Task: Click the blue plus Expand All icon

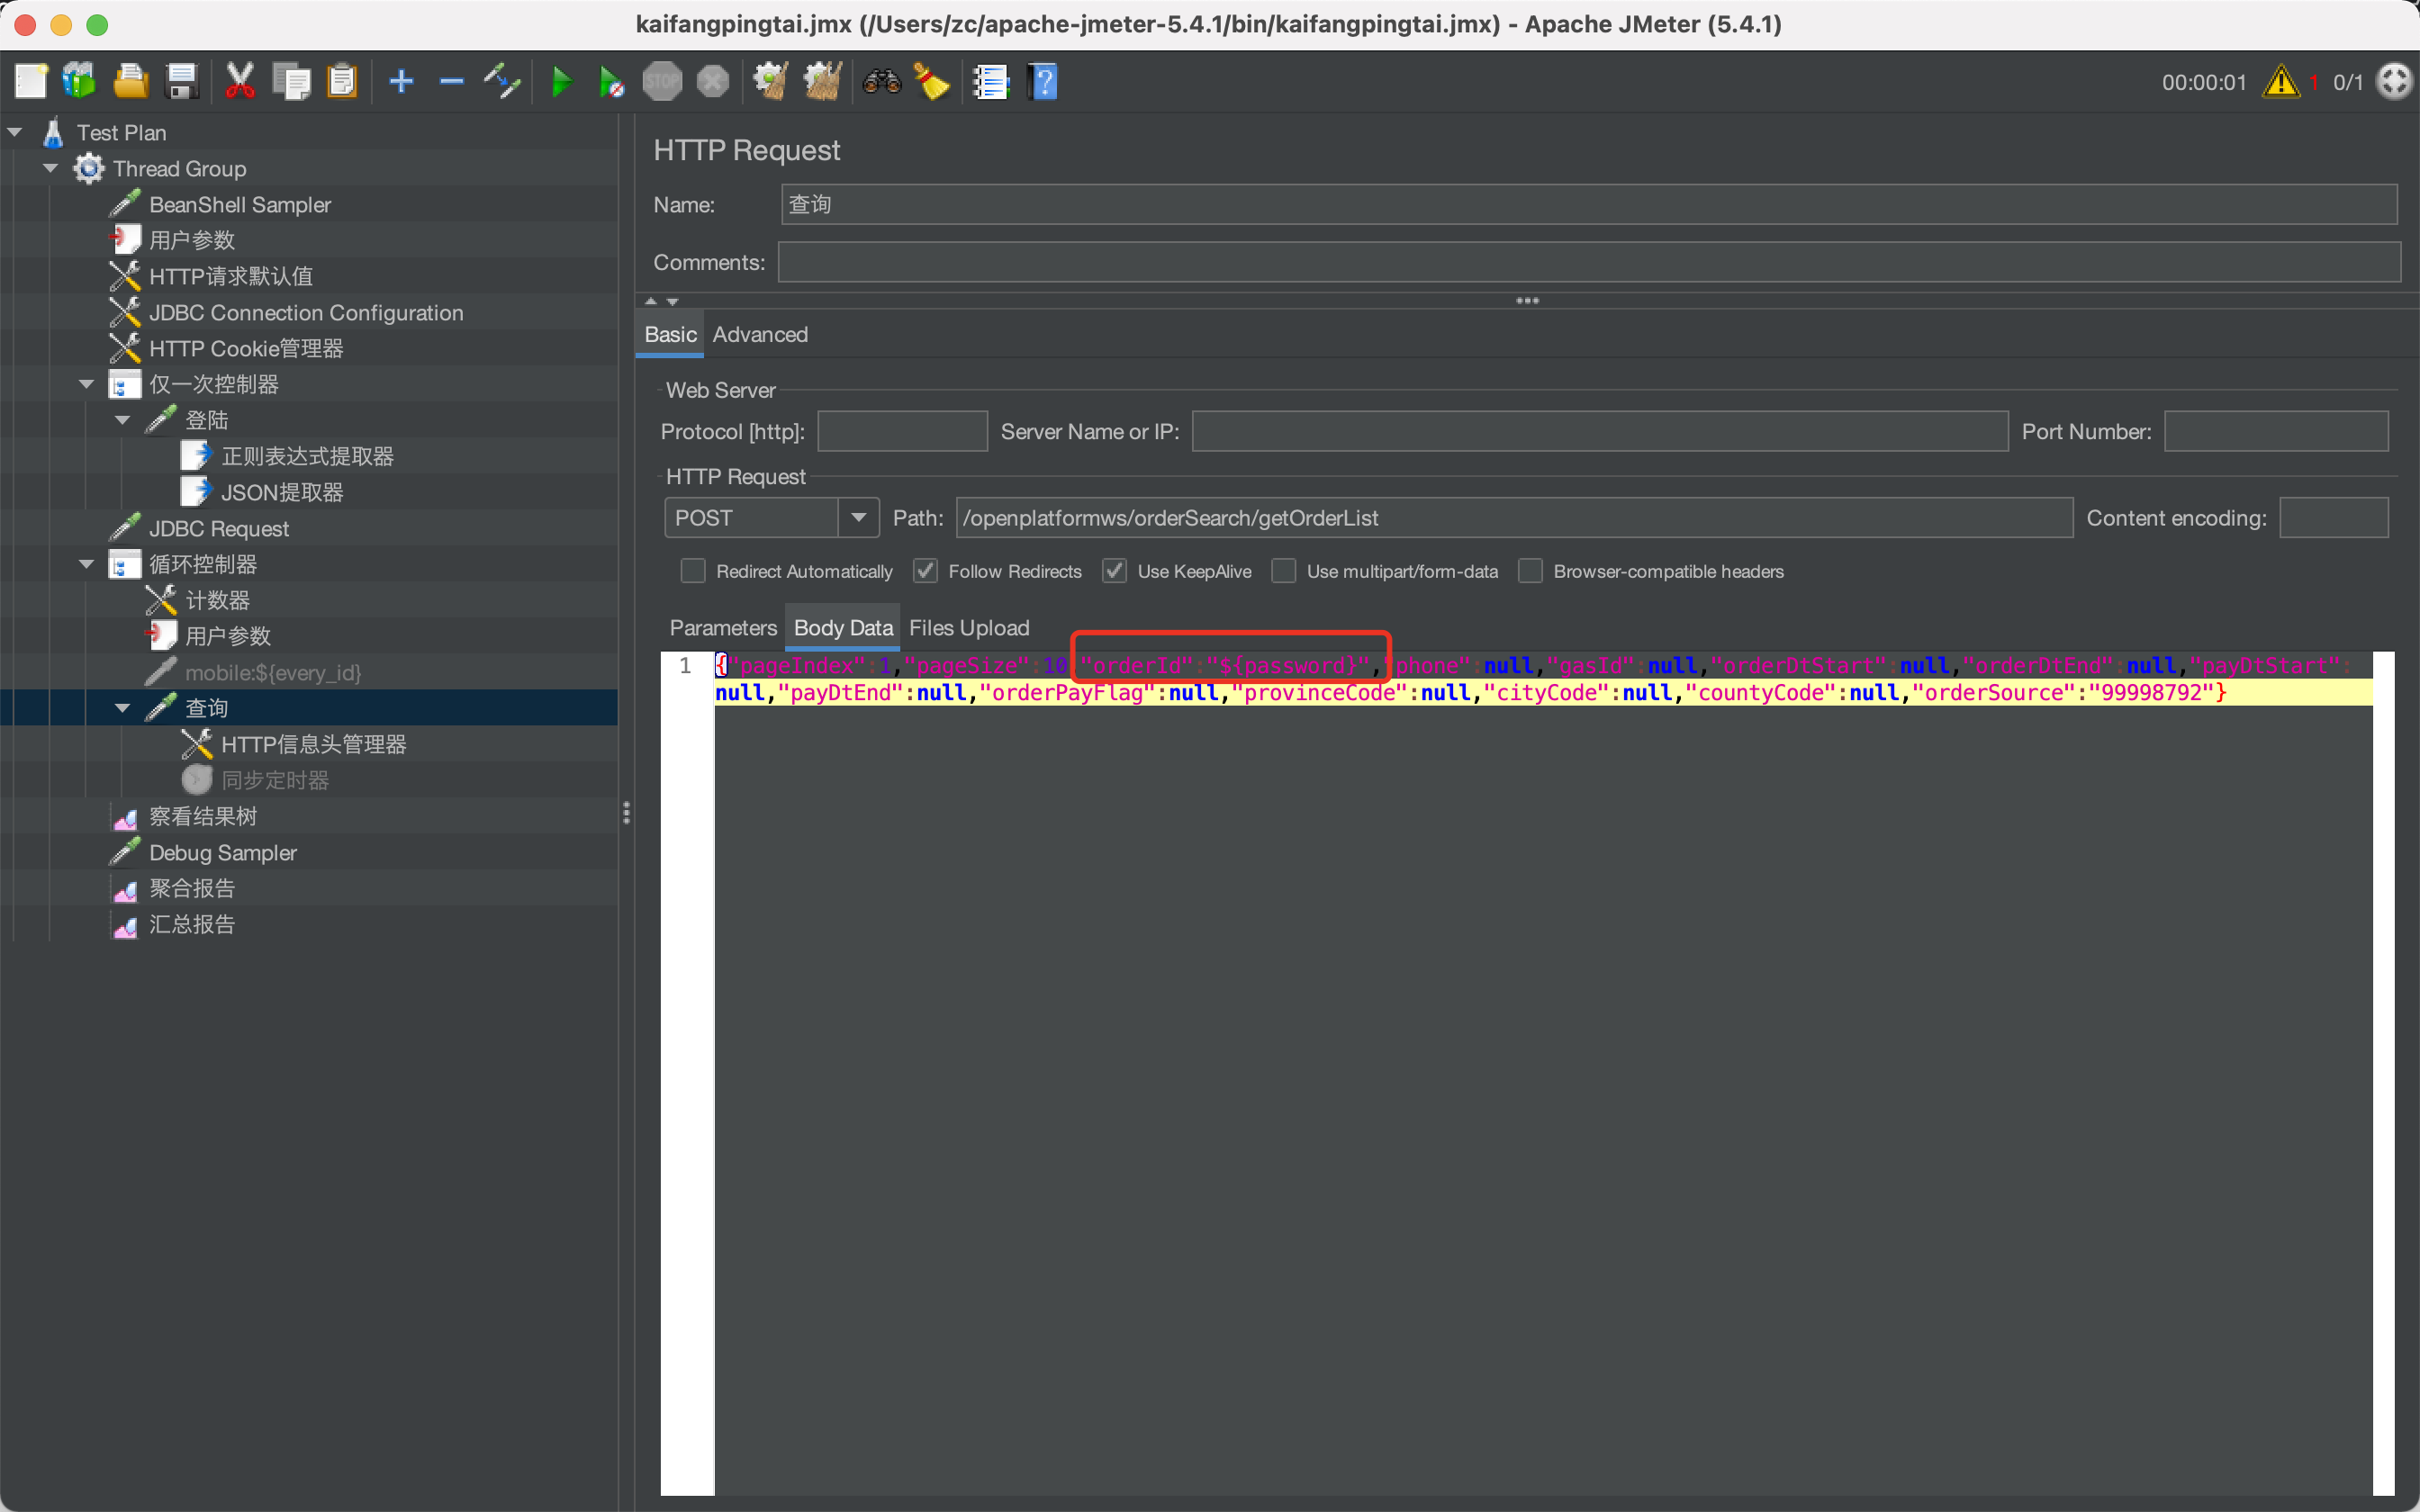Action: coord(401,81)
